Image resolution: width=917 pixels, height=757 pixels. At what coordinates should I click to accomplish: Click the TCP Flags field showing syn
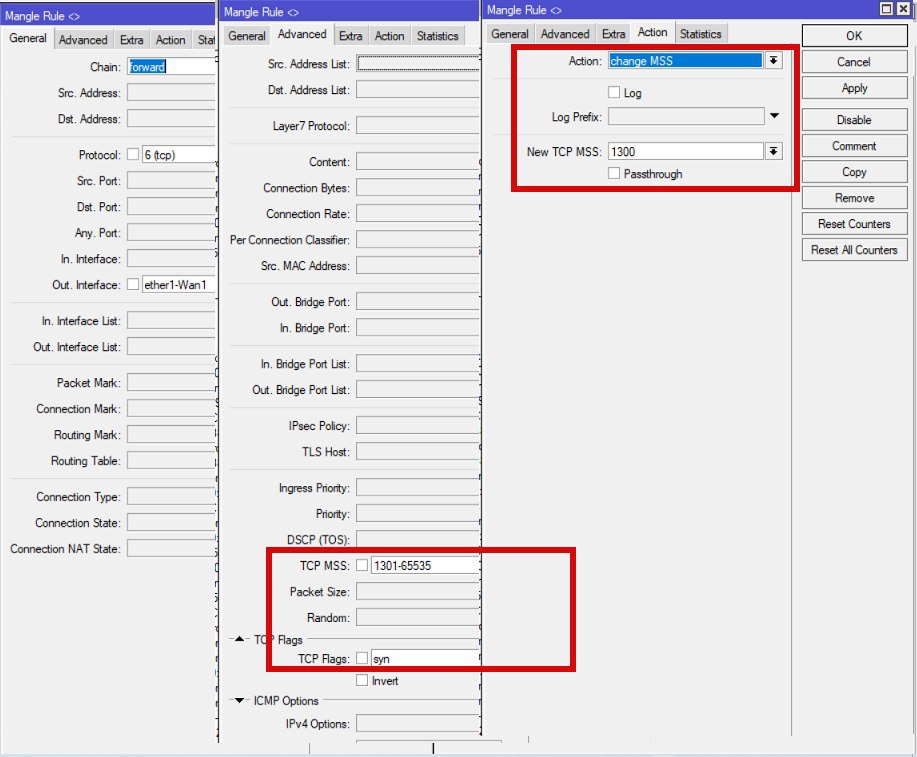point(425,658)
